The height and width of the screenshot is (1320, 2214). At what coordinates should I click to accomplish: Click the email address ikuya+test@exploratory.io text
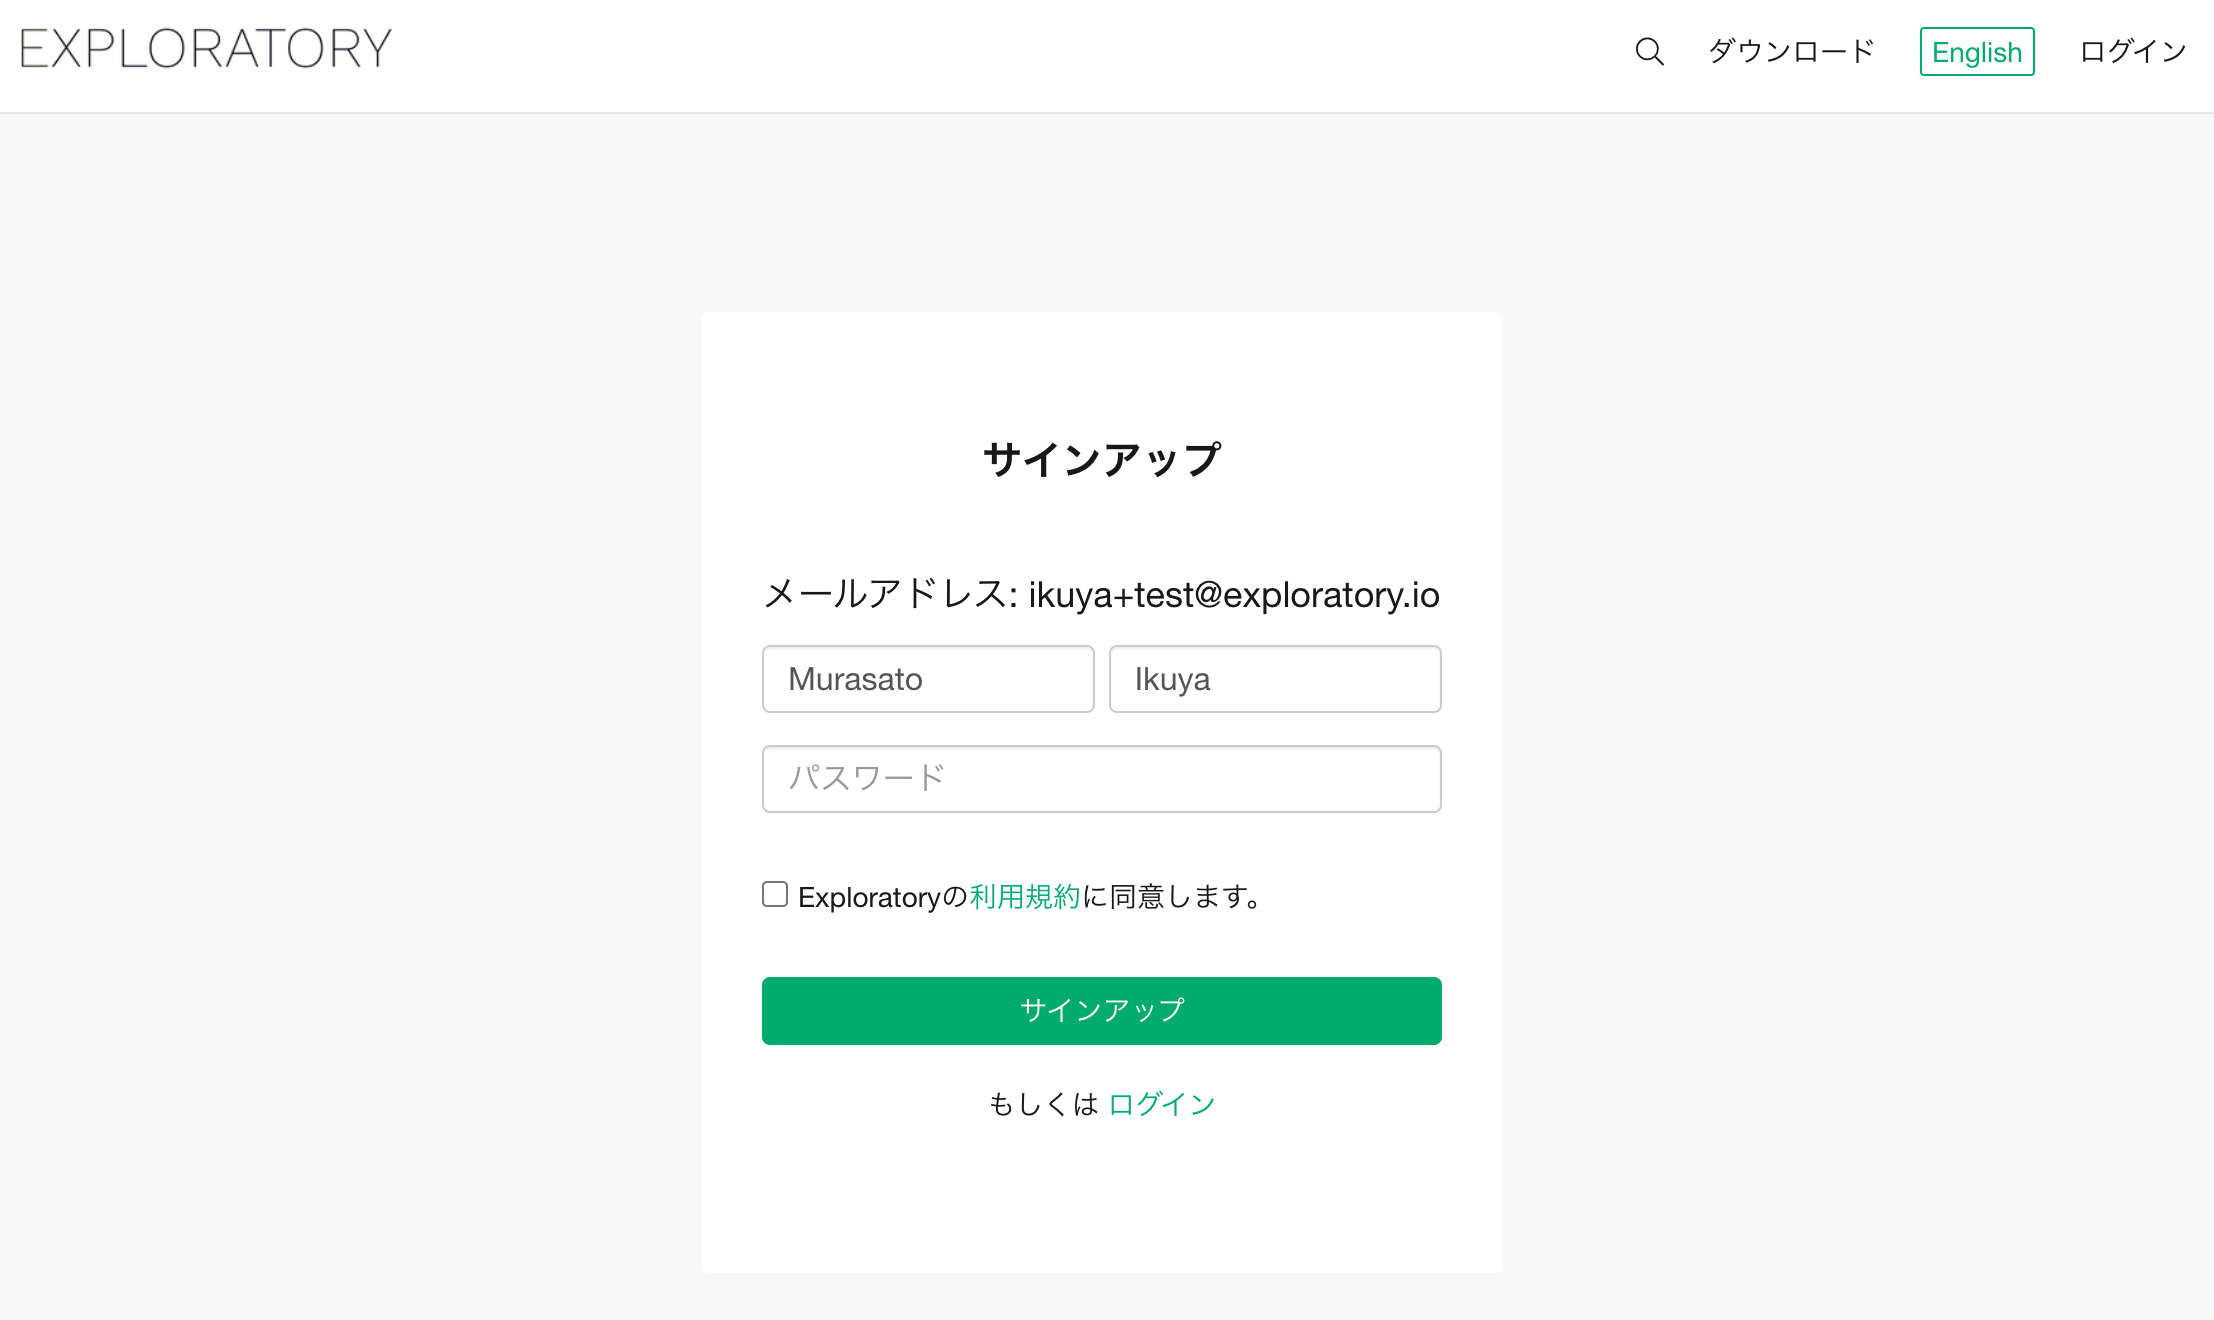point(1234,595)
